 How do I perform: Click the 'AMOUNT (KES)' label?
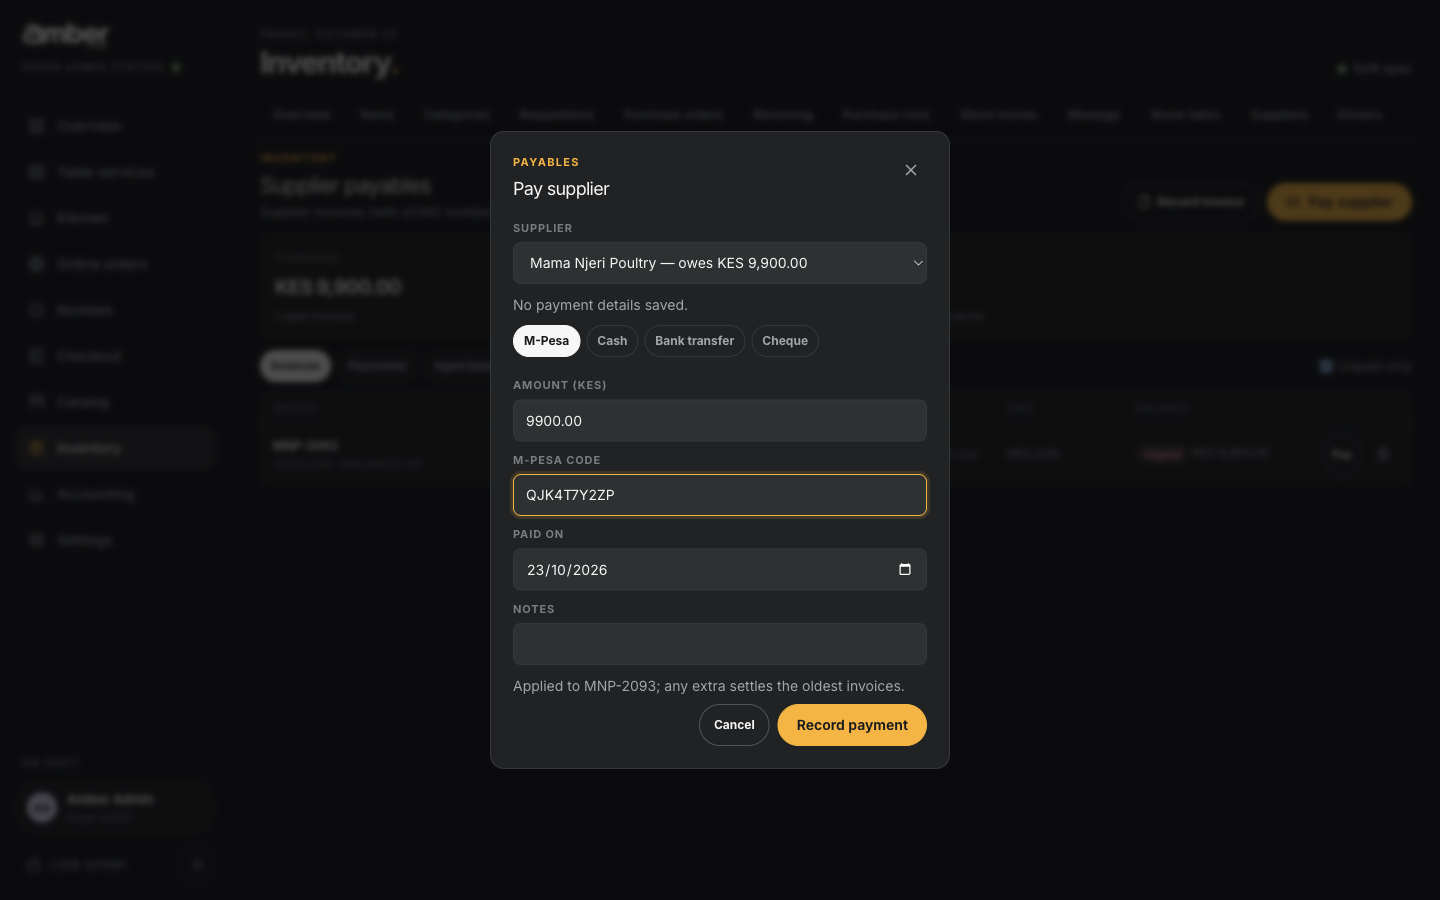coord(560,385)
